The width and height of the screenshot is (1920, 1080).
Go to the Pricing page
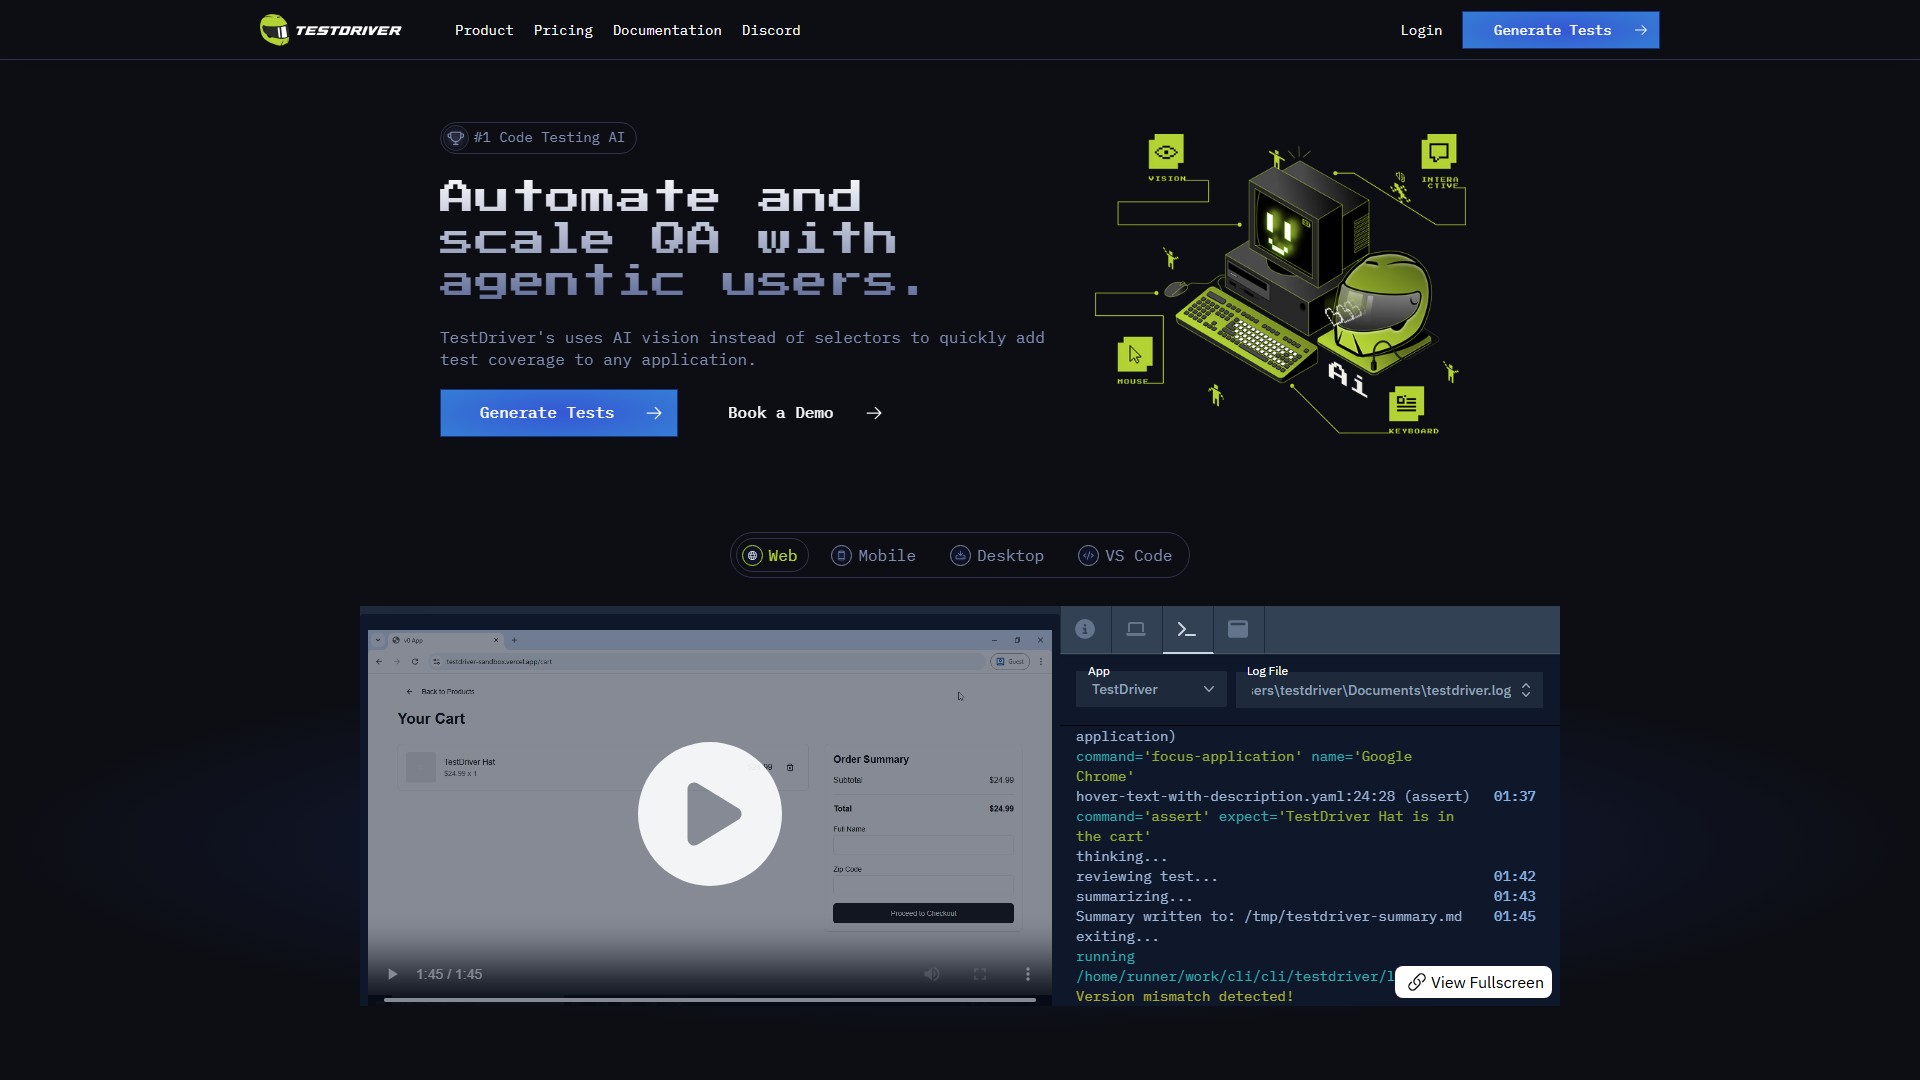coord(563,30)
